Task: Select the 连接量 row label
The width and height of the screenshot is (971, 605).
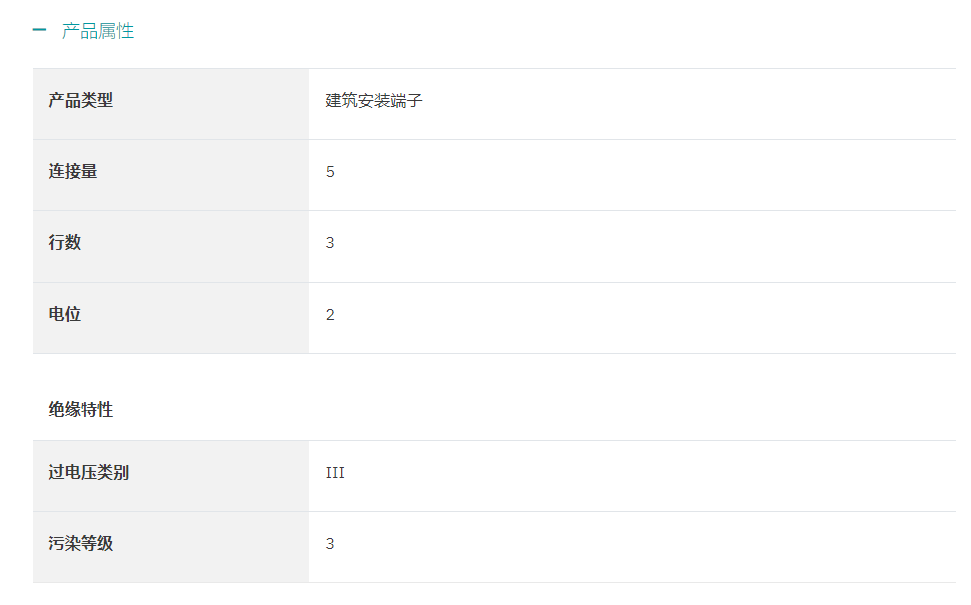Action: click(x=171, y=175)
